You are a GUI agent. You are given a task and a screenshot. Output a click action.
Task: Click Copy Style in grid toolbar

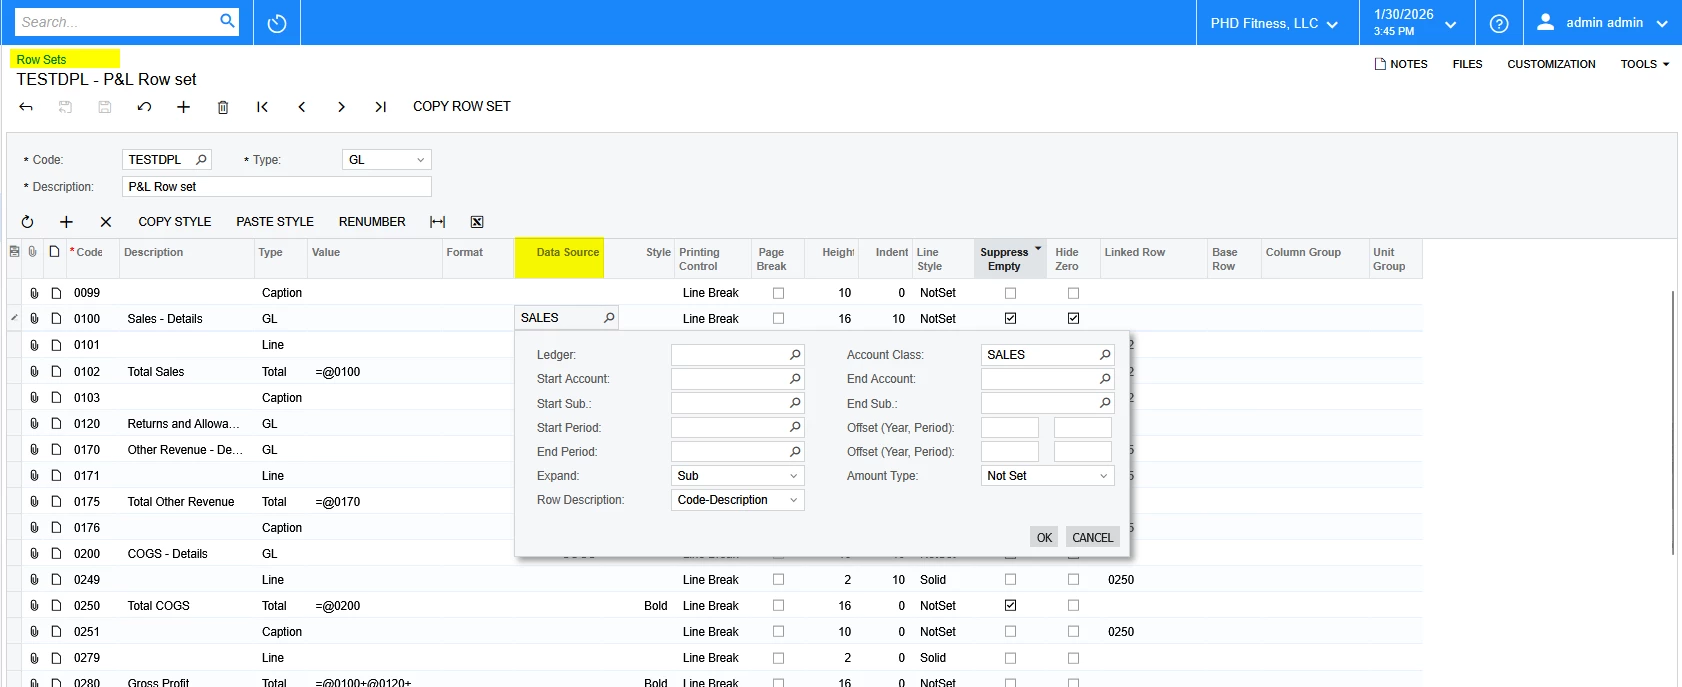tap(175, 222)
